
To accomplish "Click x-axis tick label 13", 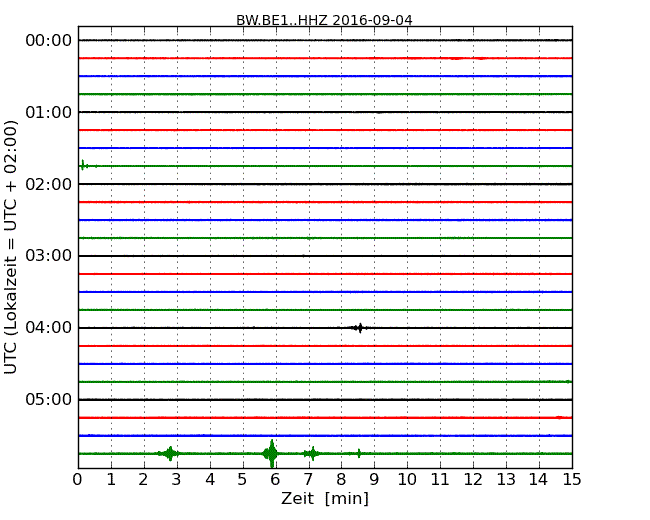I will point(506,480).
